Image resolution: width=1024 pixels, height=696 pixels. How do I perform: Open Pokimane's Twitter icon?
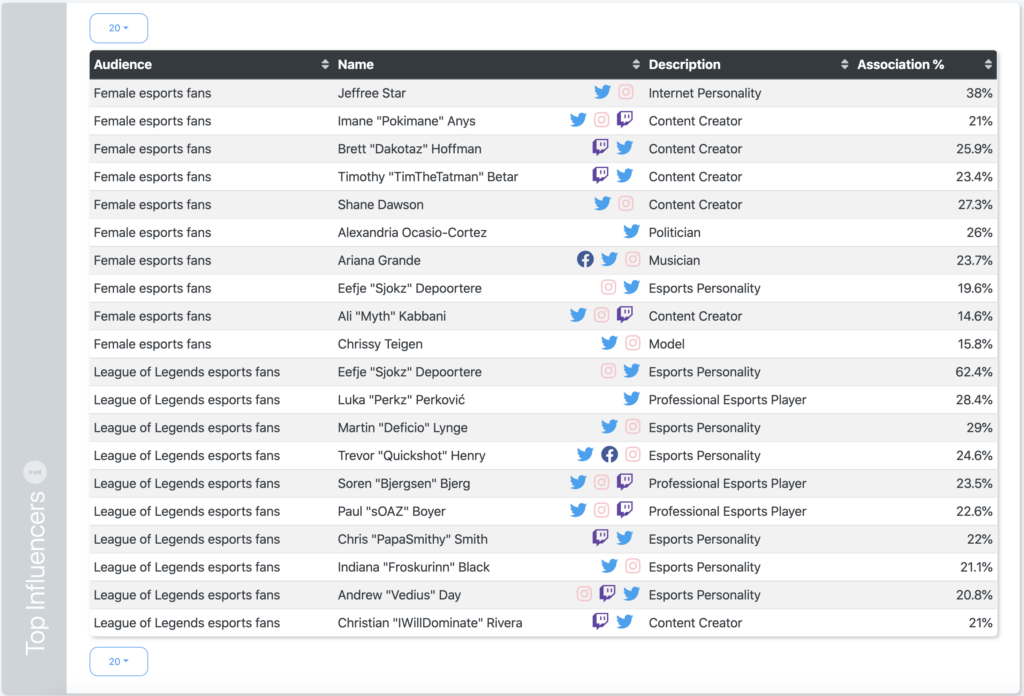tap(578, 120)
